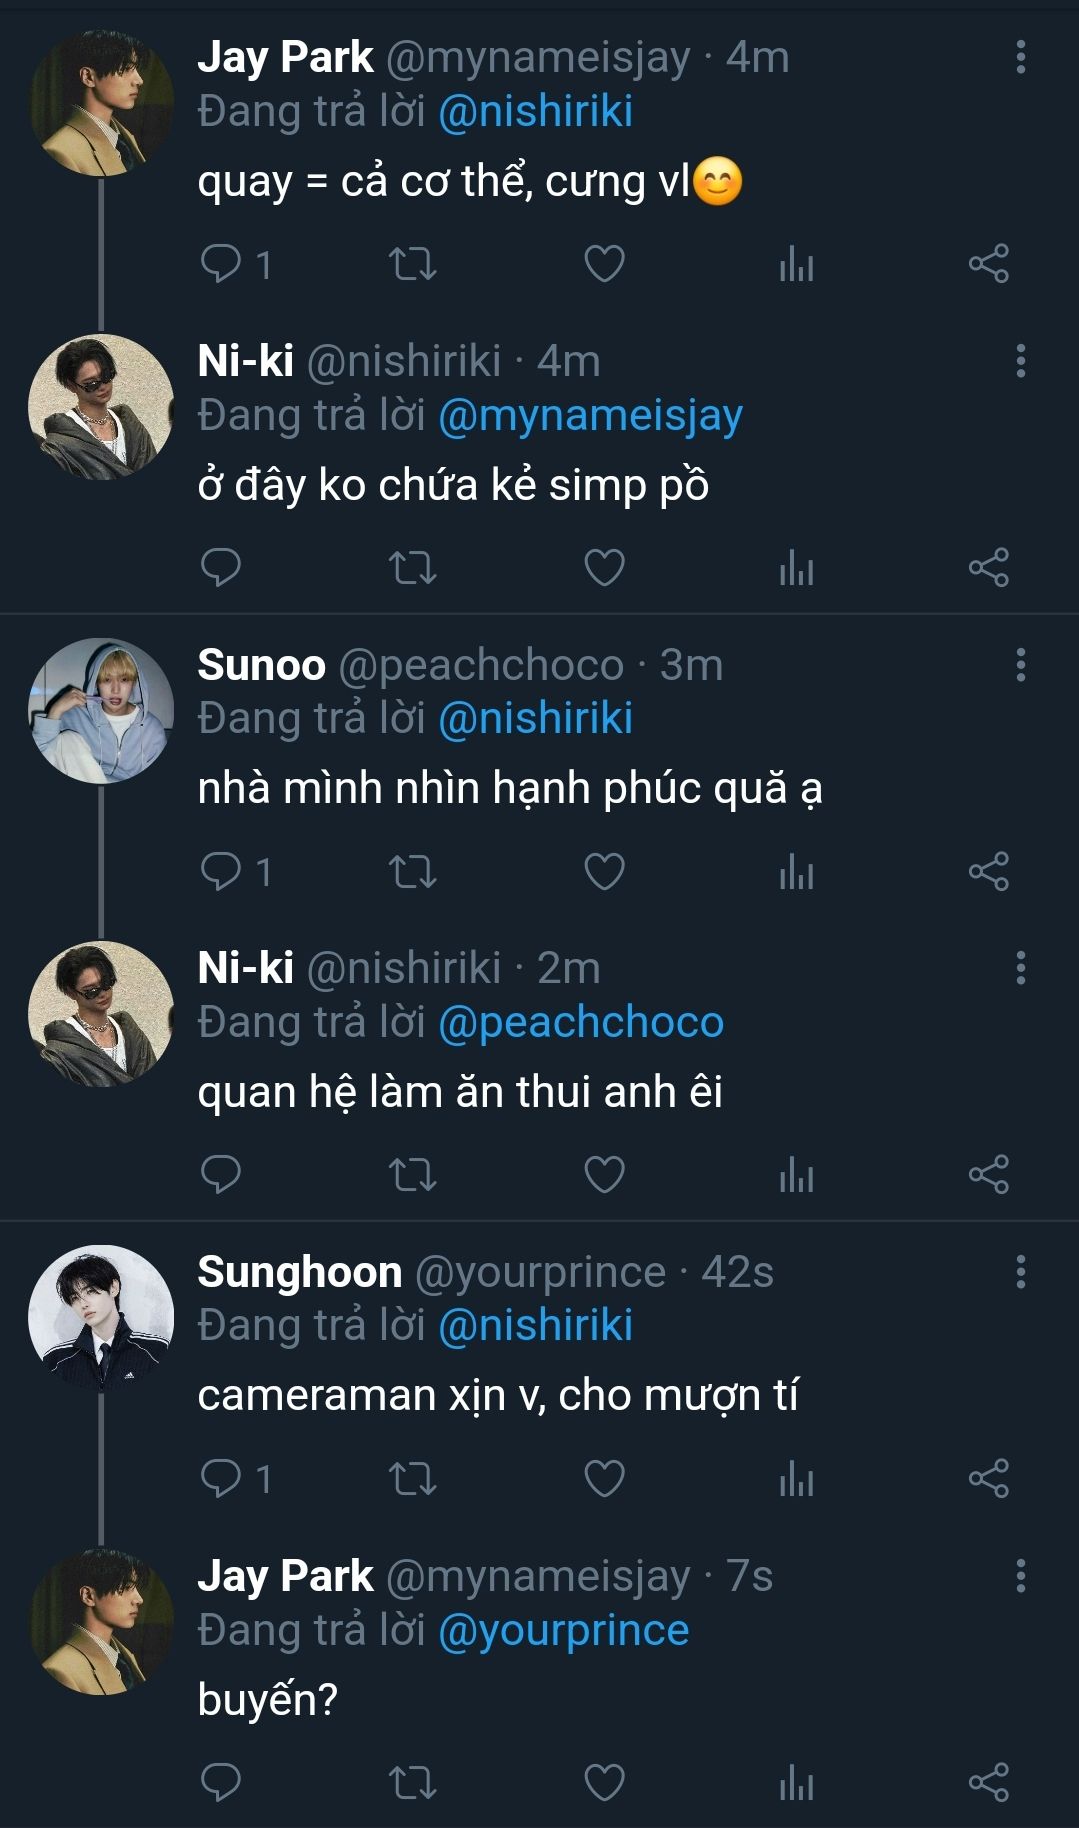This screenshot has width=1079, height=1828.
Task: Open Sunghoon's profile picture
Action: pyautogui.click(x=101, y=1317)
